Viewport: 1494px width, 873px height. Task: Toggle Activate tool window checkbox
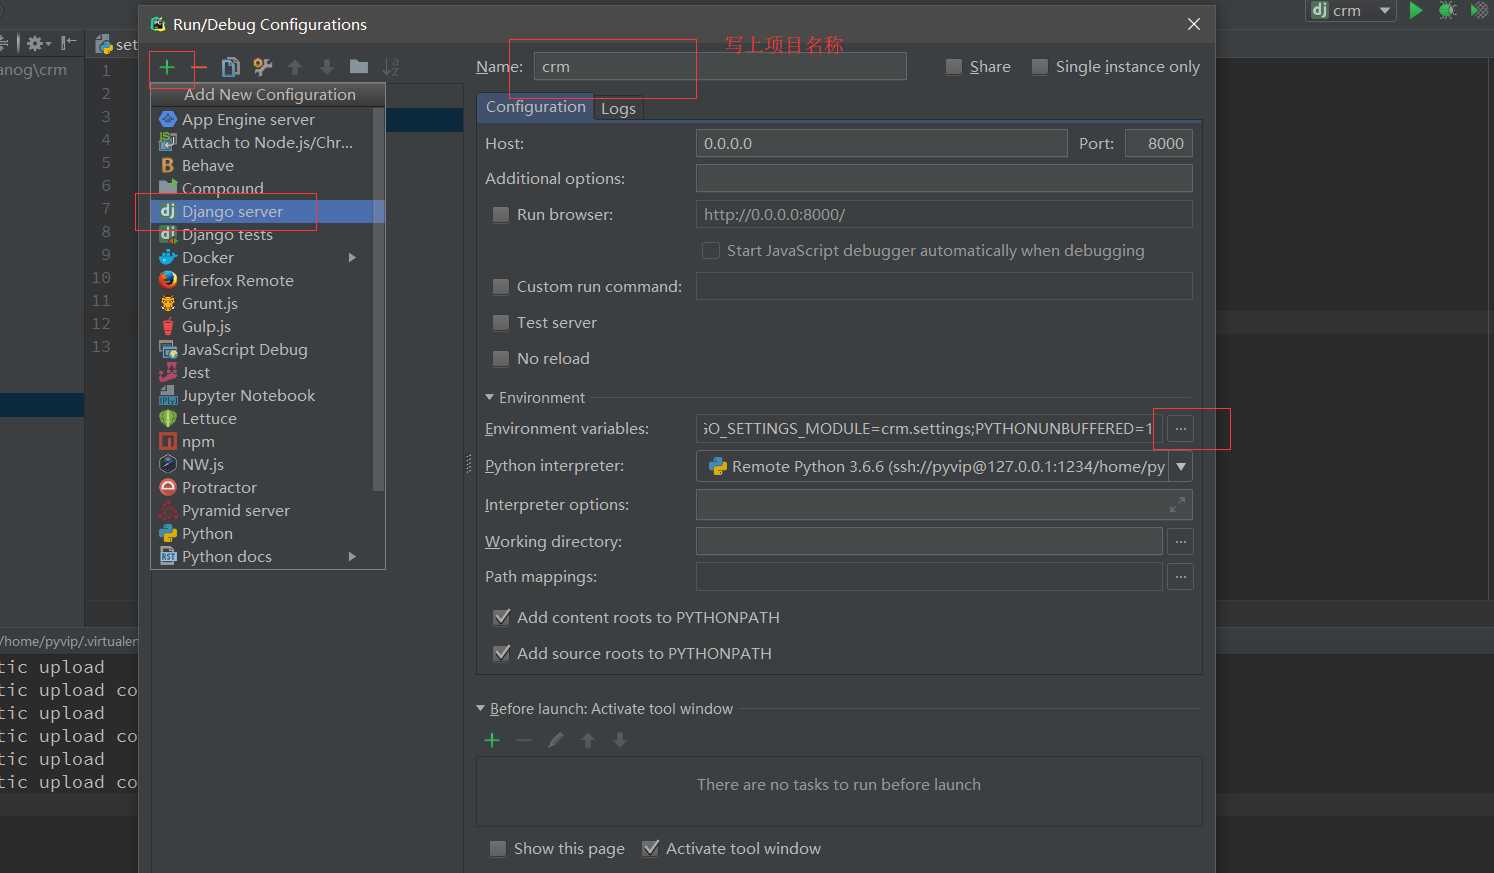[x=650, y=849]
